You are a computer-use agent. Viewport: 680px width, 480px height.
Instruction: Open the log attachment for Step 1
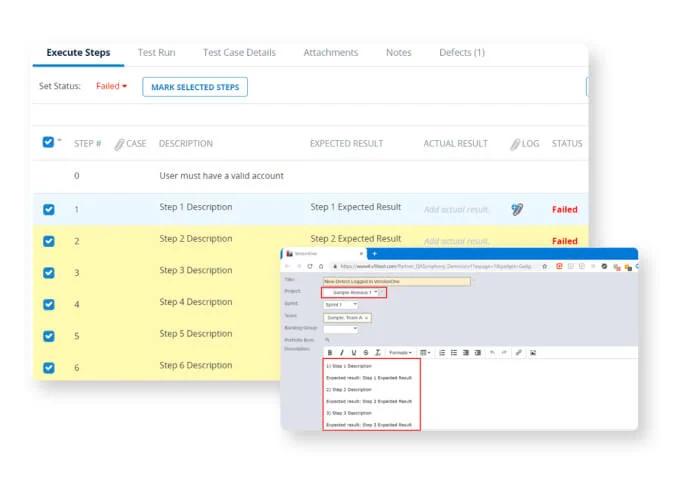(x=517, y=209)
